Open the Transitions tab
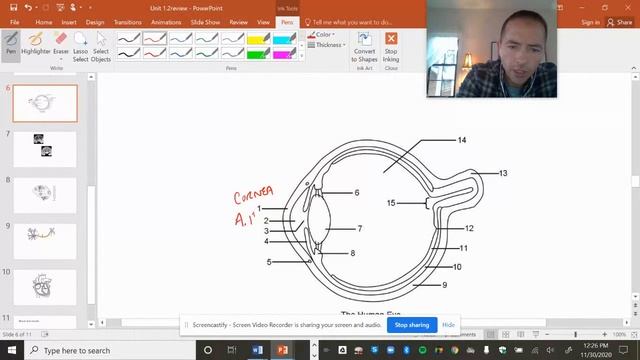The width and height of the screenshot is (640, 360). [128, 22]
